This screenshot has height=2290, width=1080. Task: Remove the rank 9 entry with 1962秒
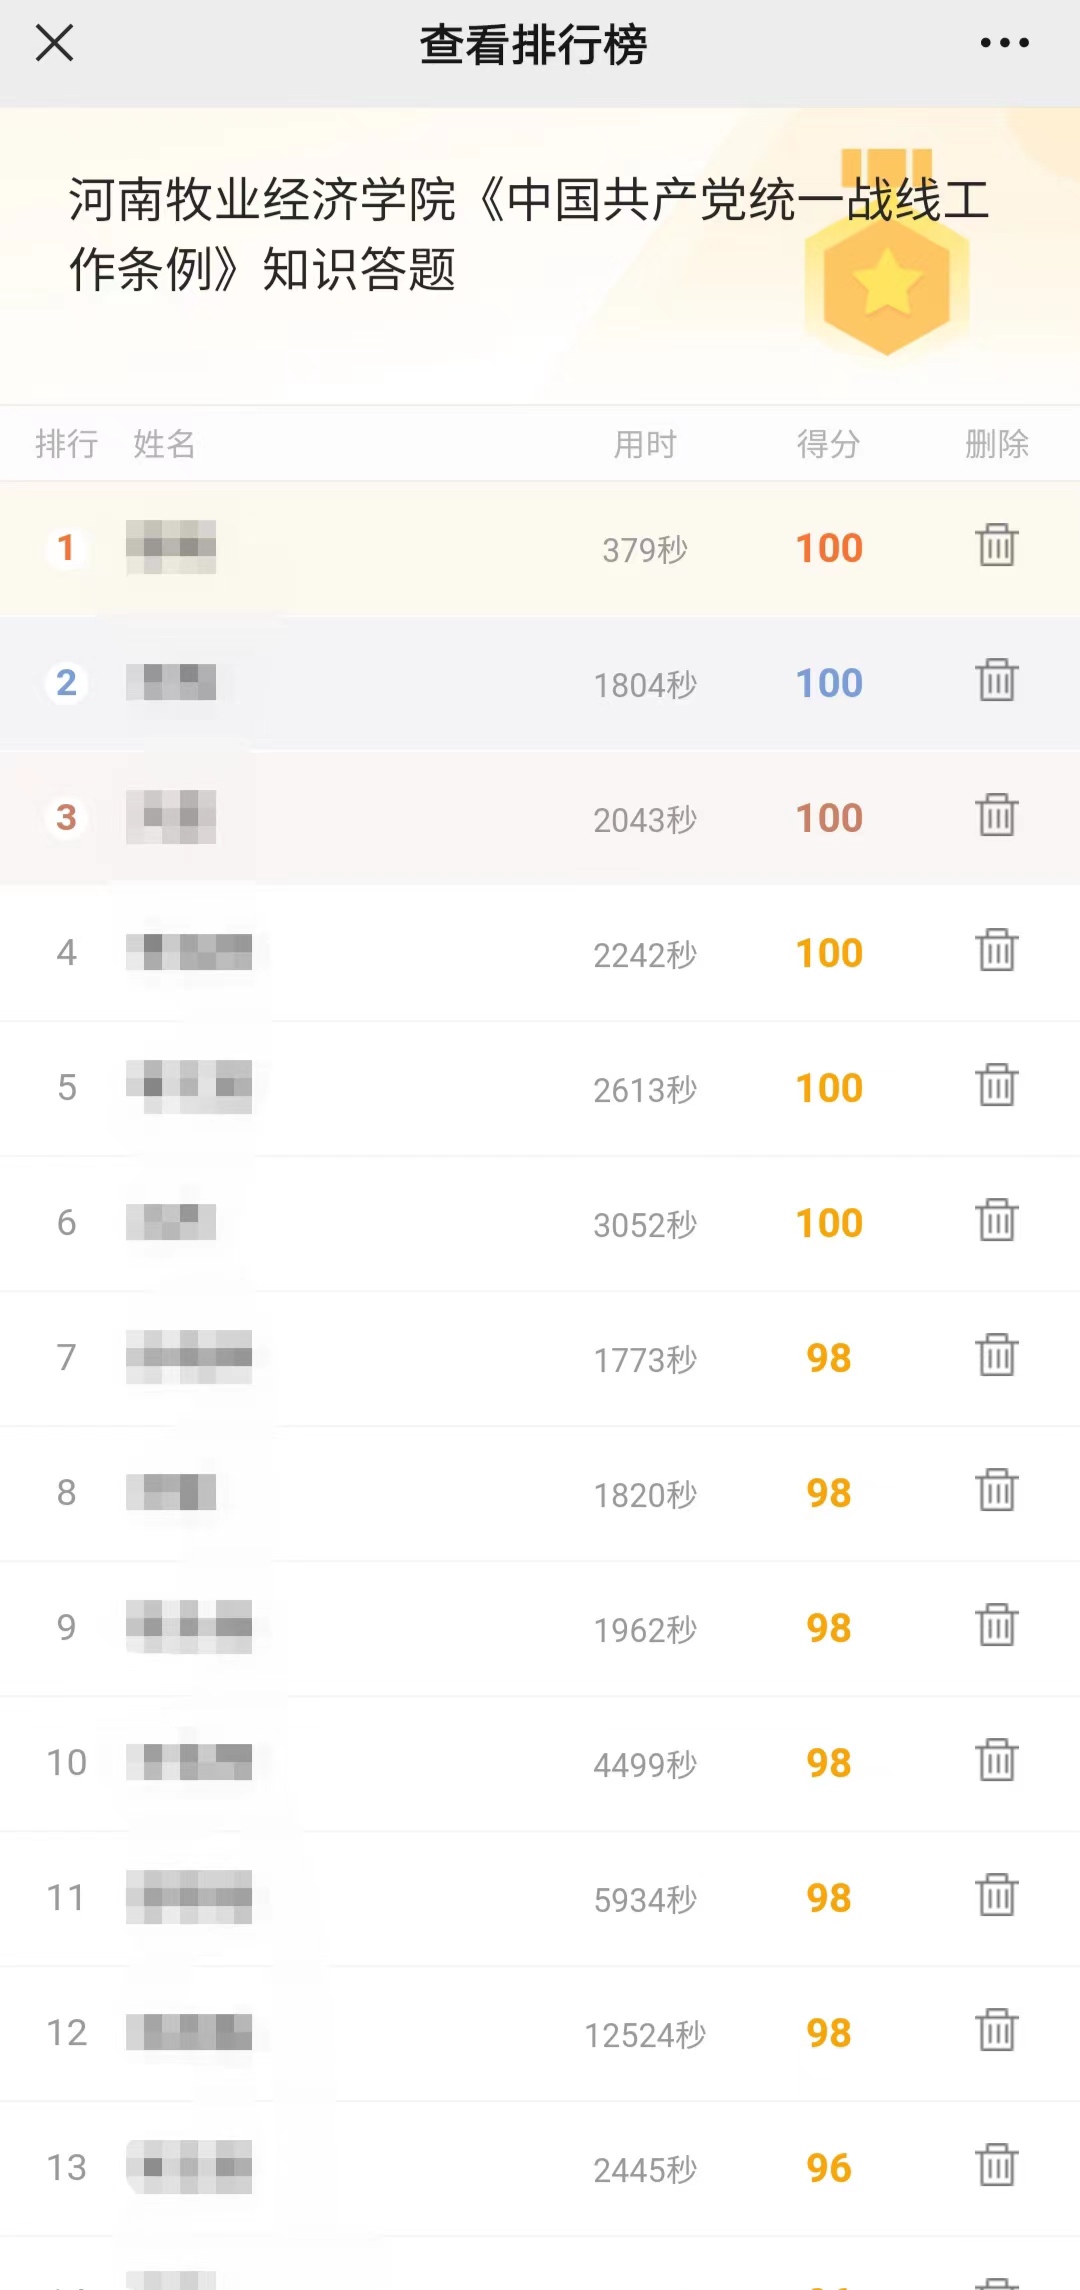point(997,1625)
